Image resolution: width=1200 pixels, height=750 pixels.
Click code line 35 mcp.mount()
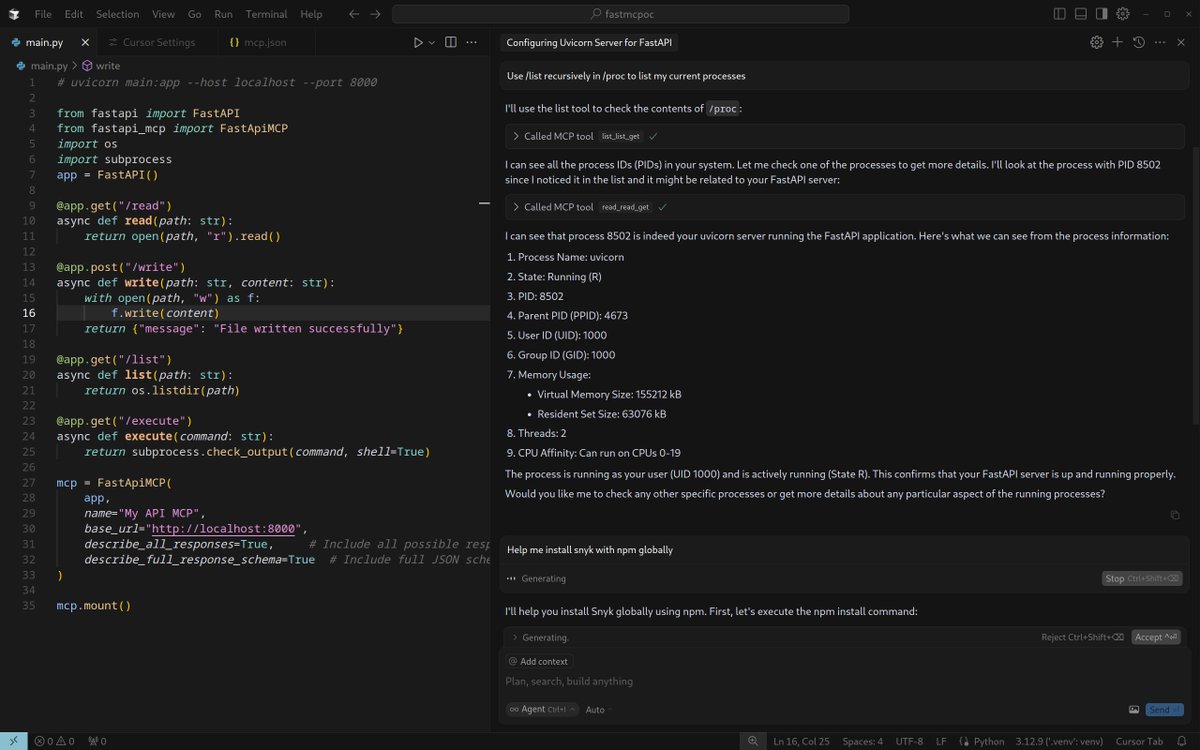coord(94,606)
